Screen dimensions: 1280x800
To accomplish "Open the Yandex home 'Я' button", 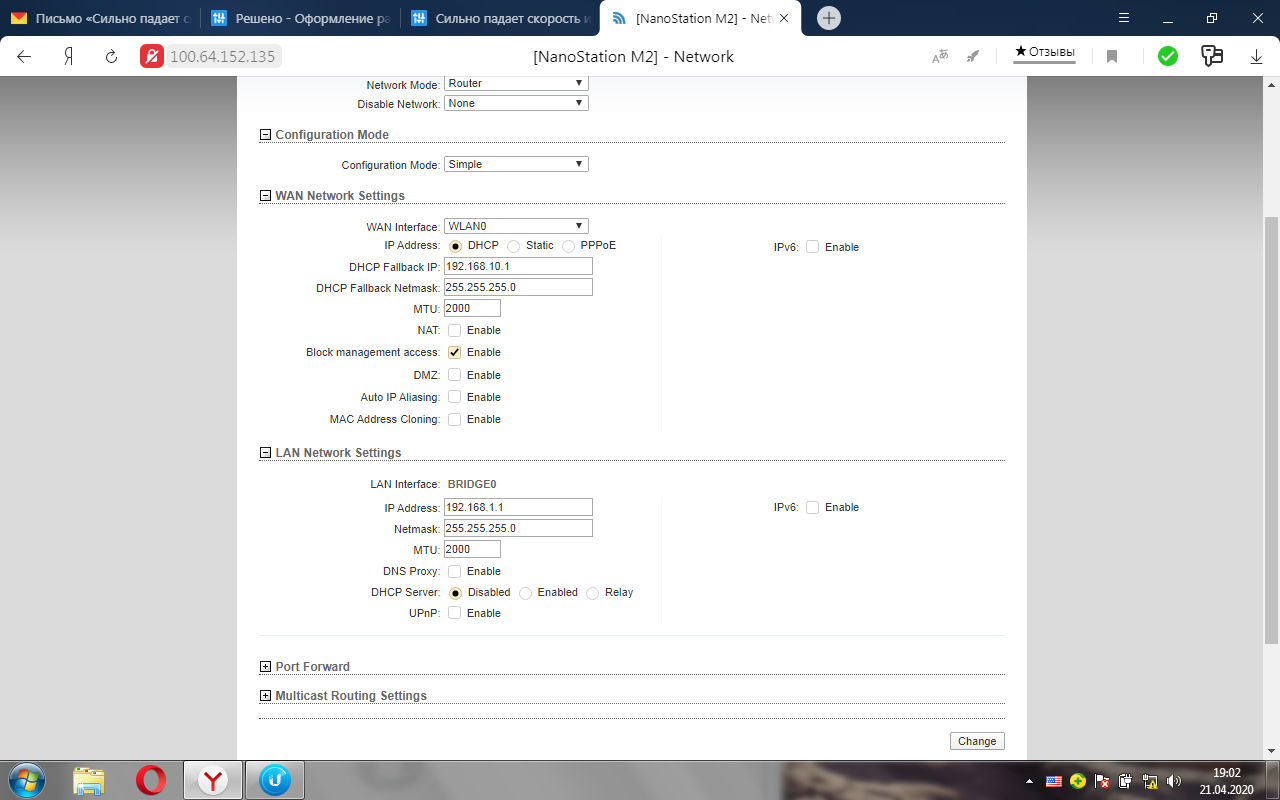I will (68, 57).
